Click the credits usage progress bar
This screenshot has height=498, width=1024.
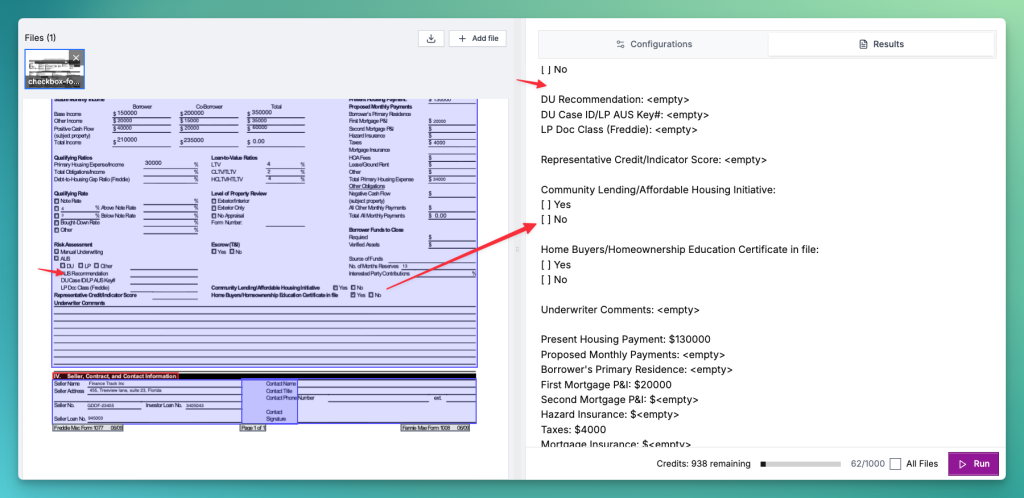802,464
